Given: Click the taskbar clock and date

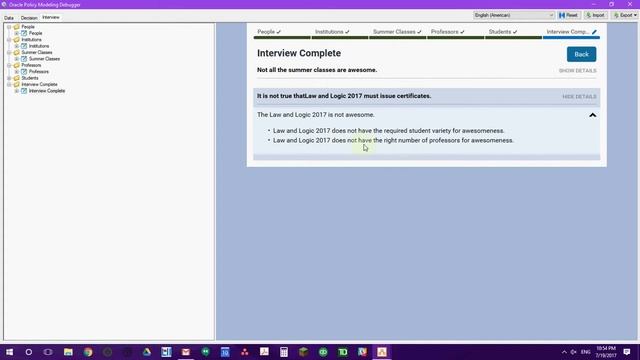Looking at the screenshot, I should point(606,352).
